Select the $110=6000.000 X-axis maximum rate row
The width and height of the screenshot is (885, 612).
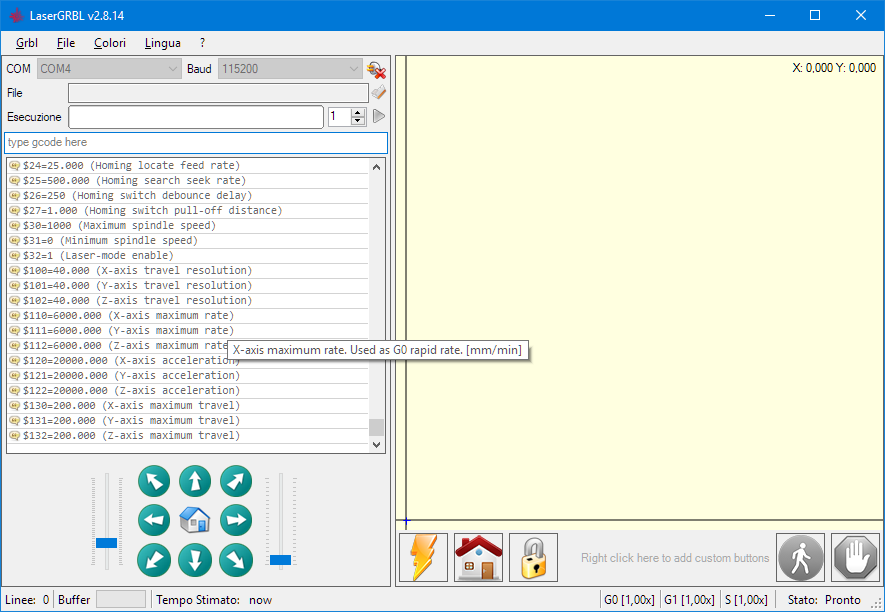pyautogui.click(x=188, y=316)
